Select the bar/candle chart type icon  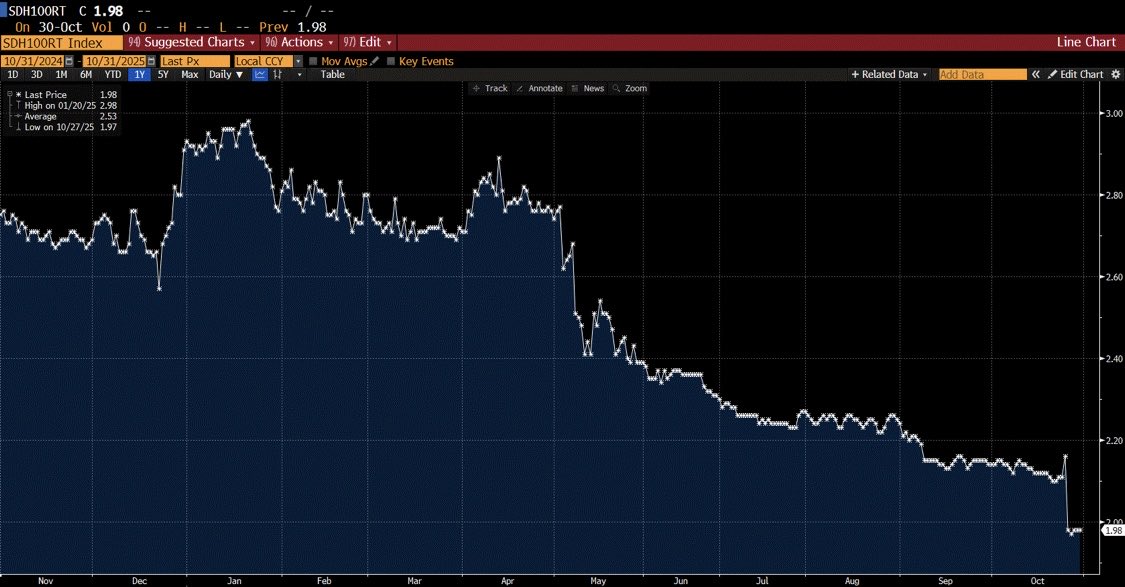[x=278, y=75]
